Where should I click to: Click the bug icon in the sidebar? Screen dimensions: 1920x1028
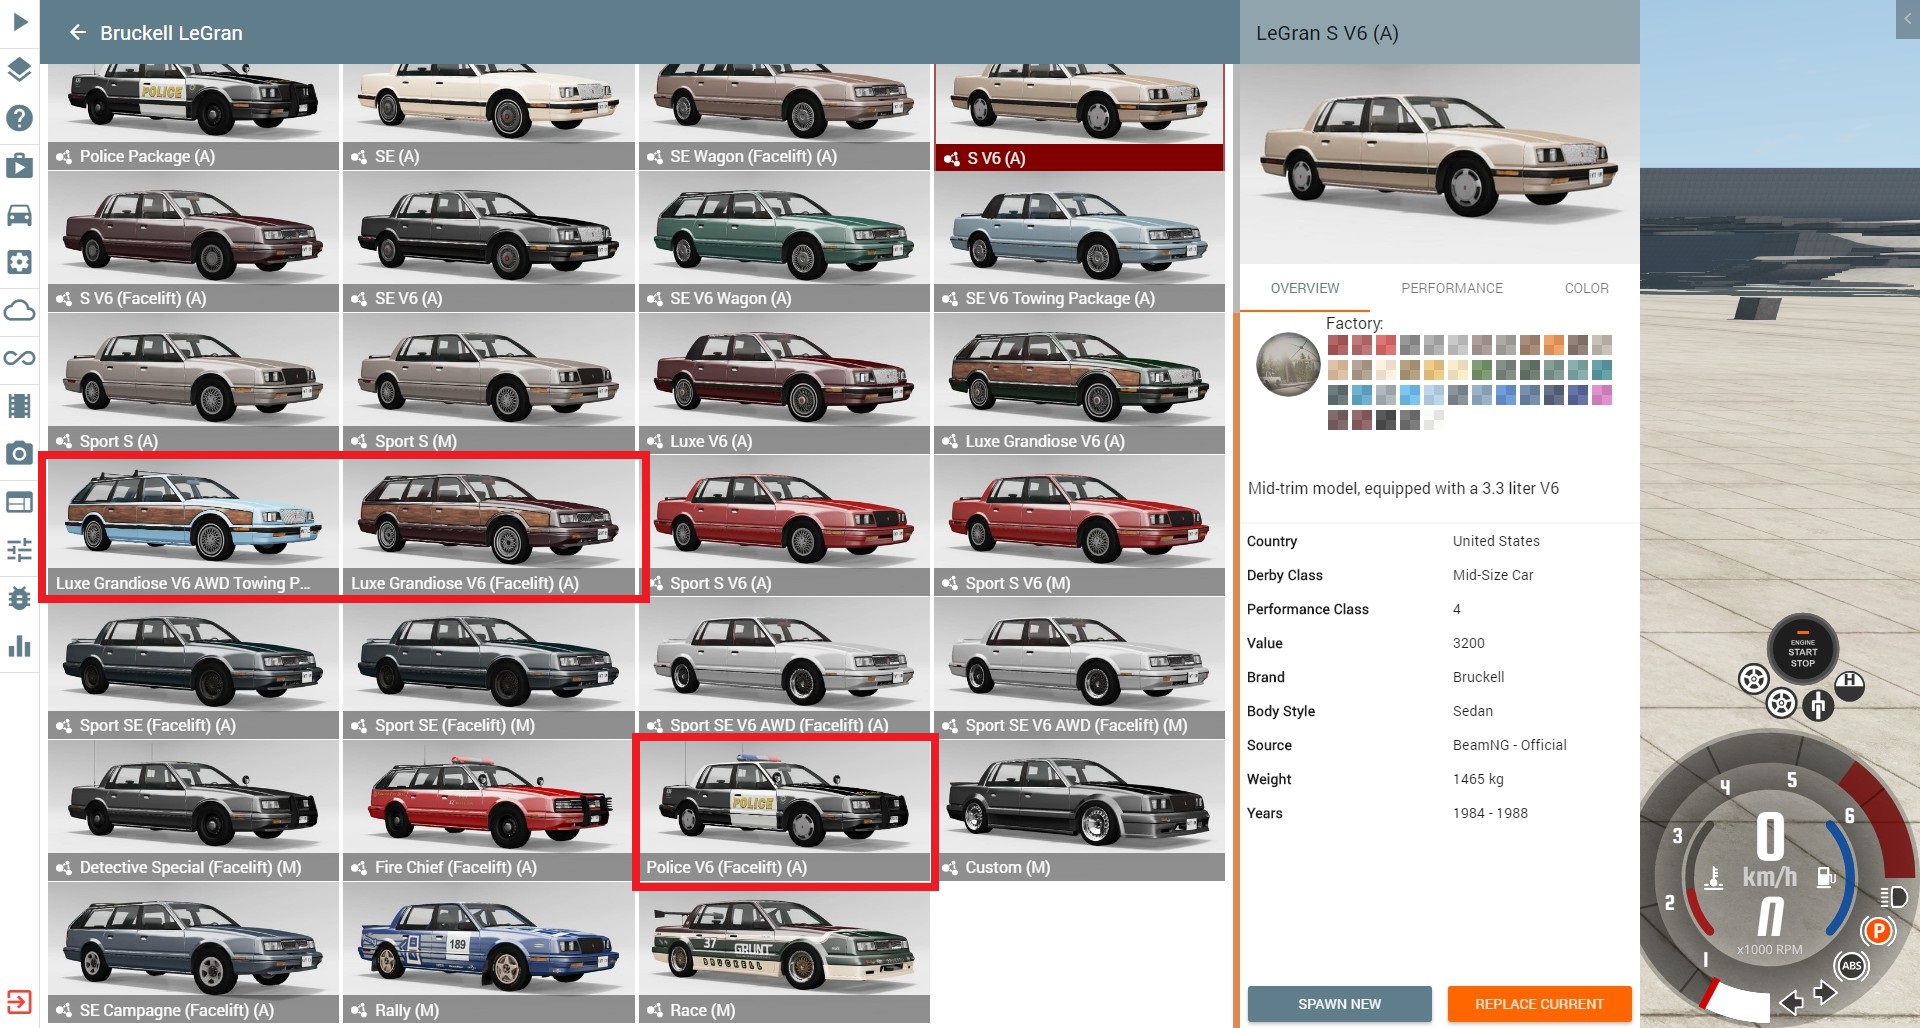tap(20, 598)
